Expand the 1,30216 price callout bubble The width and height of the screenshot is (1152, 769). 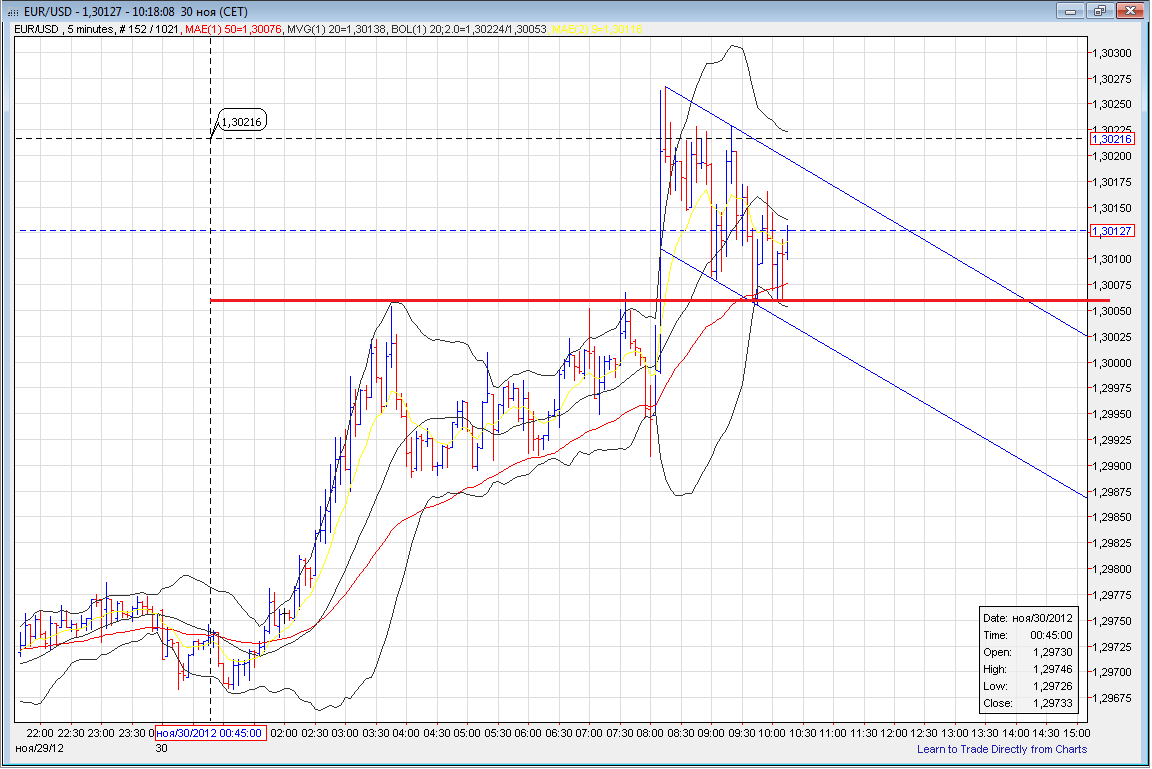240,119
